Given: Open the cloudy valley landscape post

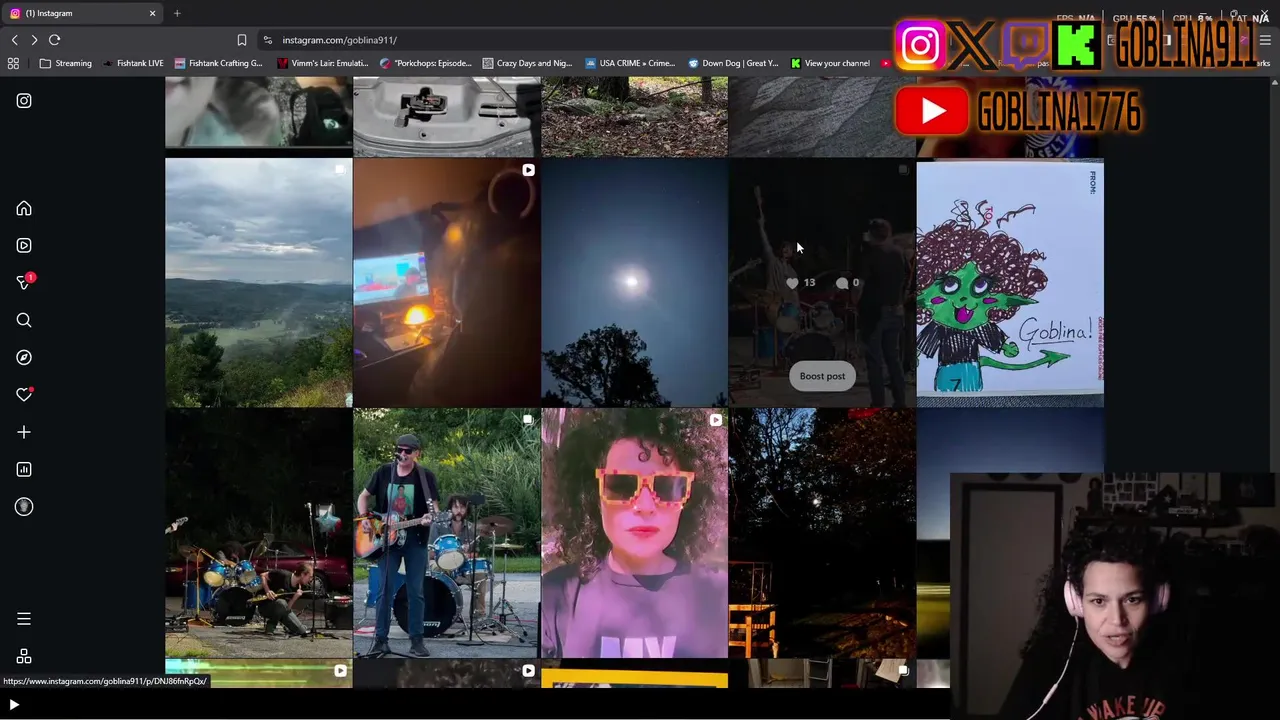Looking at the screenshot, I should tap(258, 283).
